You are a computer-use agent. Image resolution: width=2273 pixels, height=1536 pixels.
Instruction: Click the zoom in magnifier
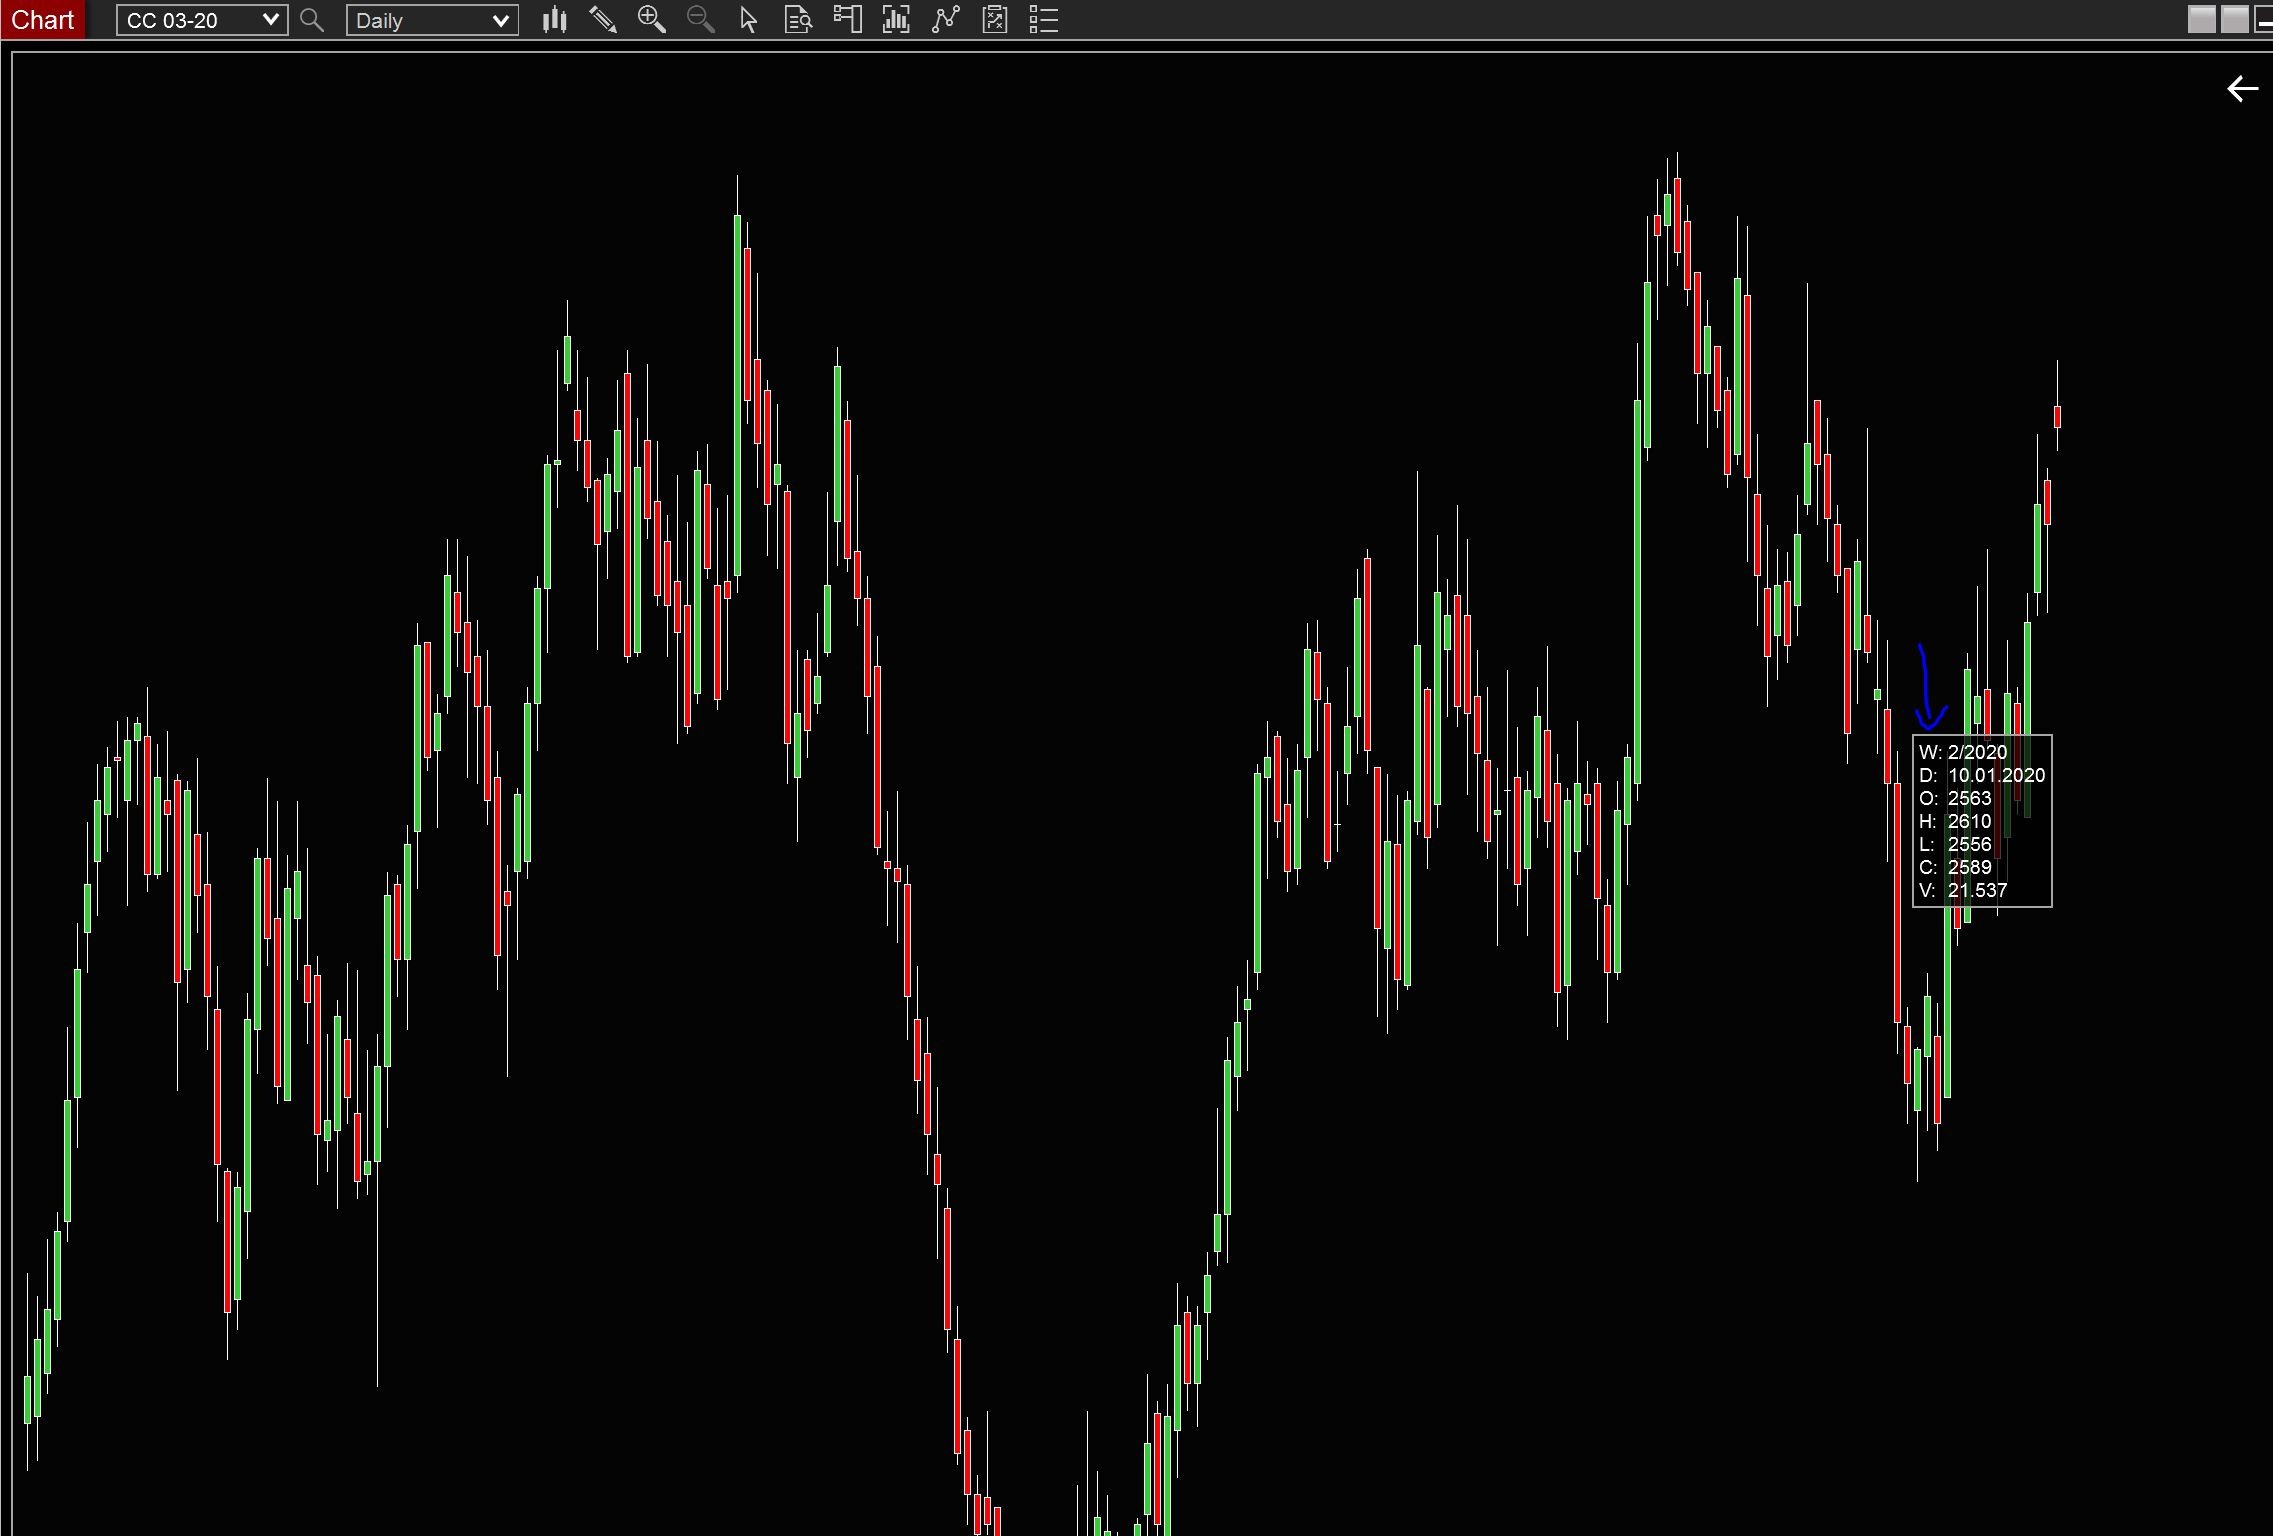point(651,20)
